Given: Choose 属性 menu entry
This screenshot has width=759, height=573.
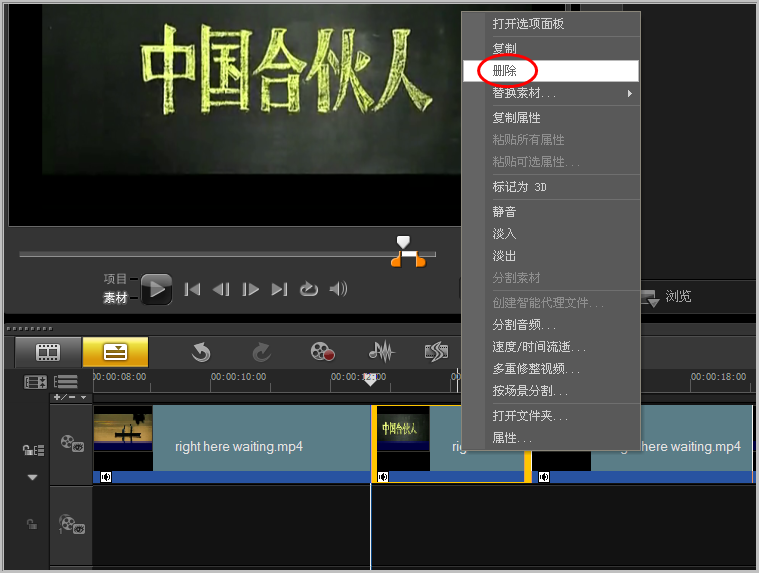Looking at the screenshot, I should 551,438.
